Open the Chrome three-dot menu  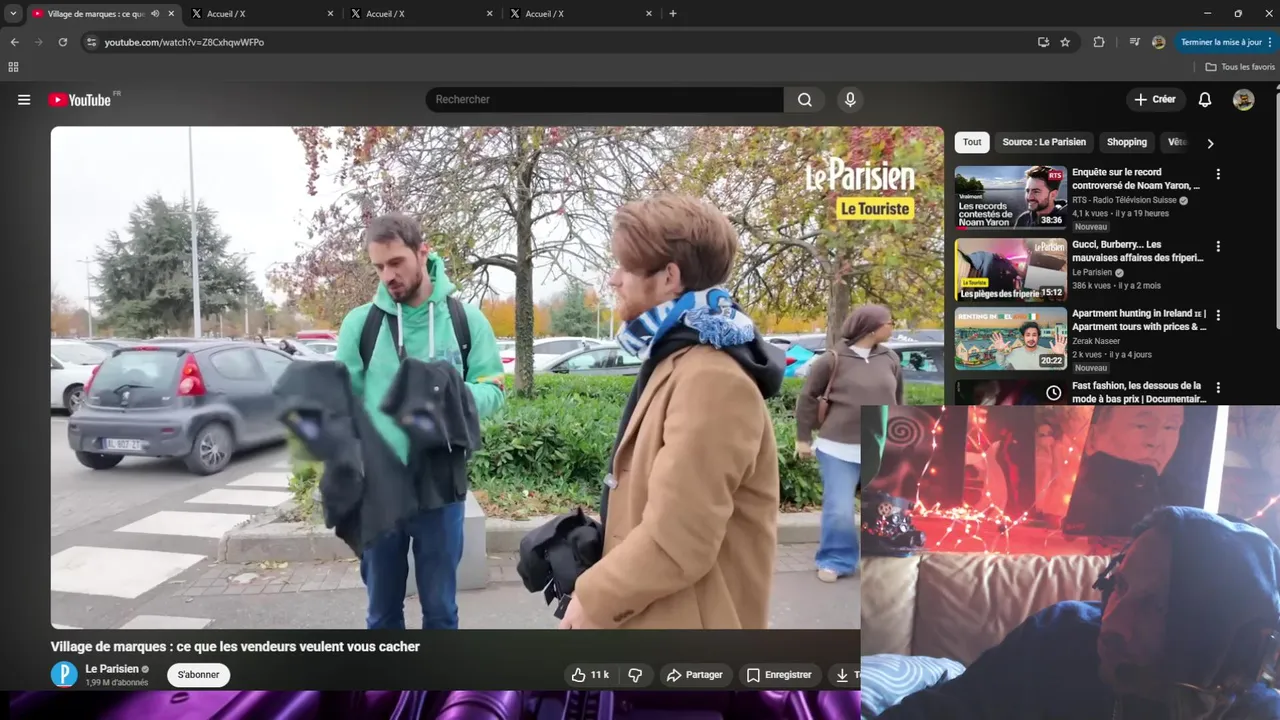tap(1271, 42)
